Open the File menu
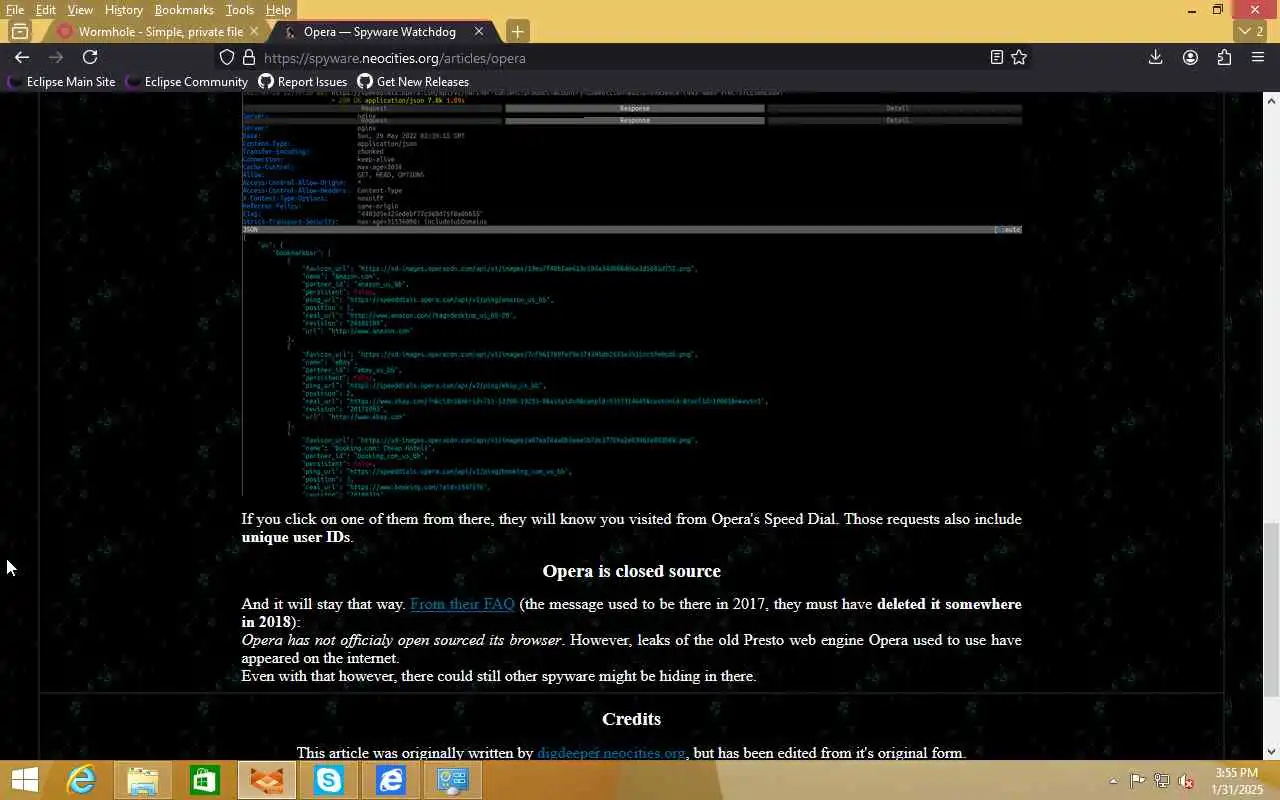 [x=15, y=10]
